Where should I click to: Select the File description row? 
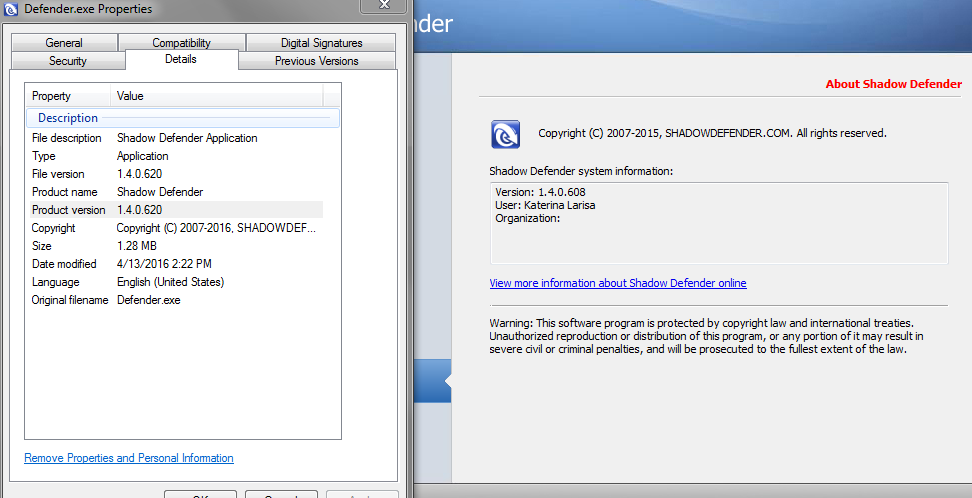pos(175,138)
